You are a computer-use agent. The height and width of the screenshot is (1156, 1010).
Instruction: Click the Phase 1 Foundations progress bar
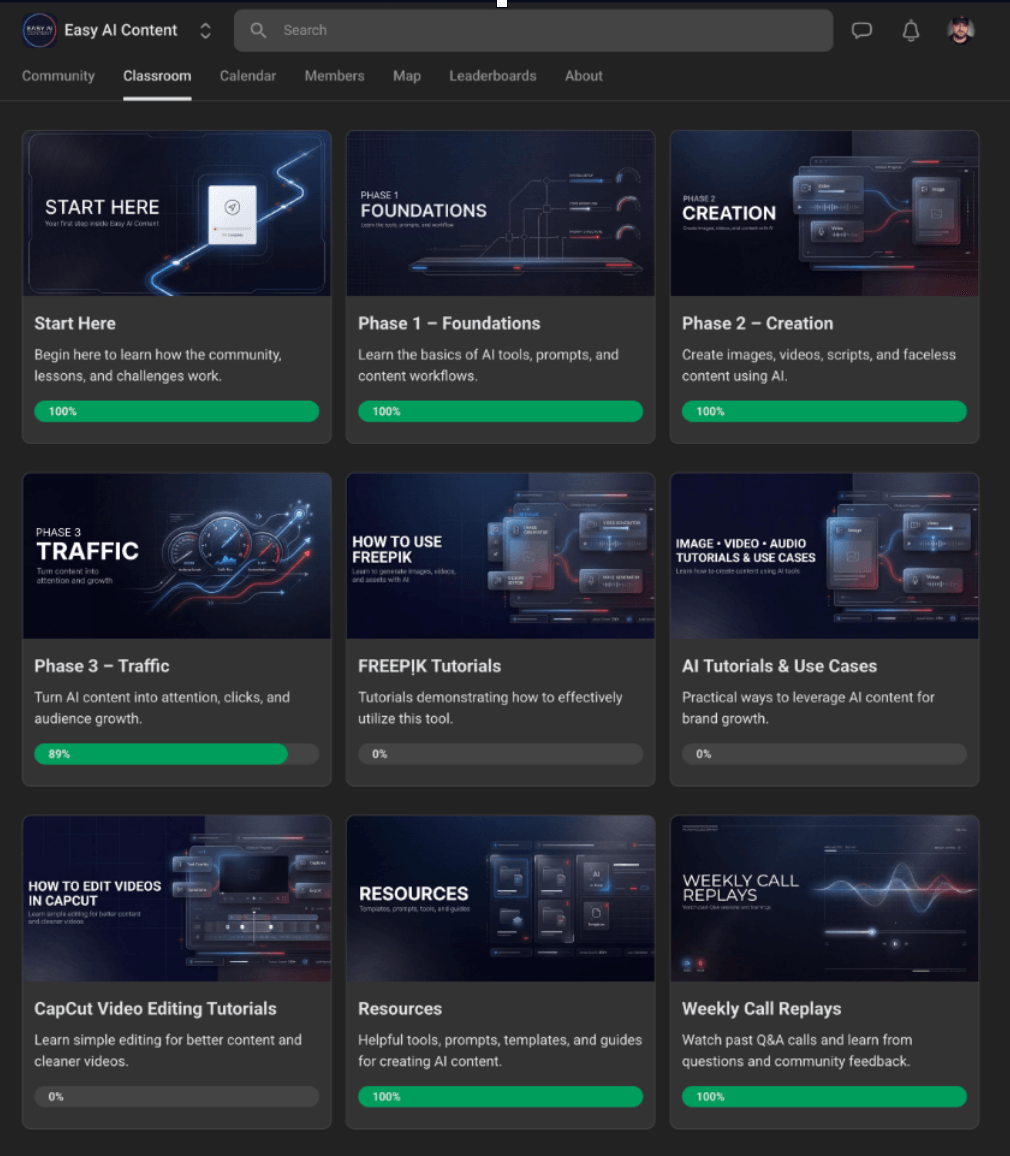(501, 411)
